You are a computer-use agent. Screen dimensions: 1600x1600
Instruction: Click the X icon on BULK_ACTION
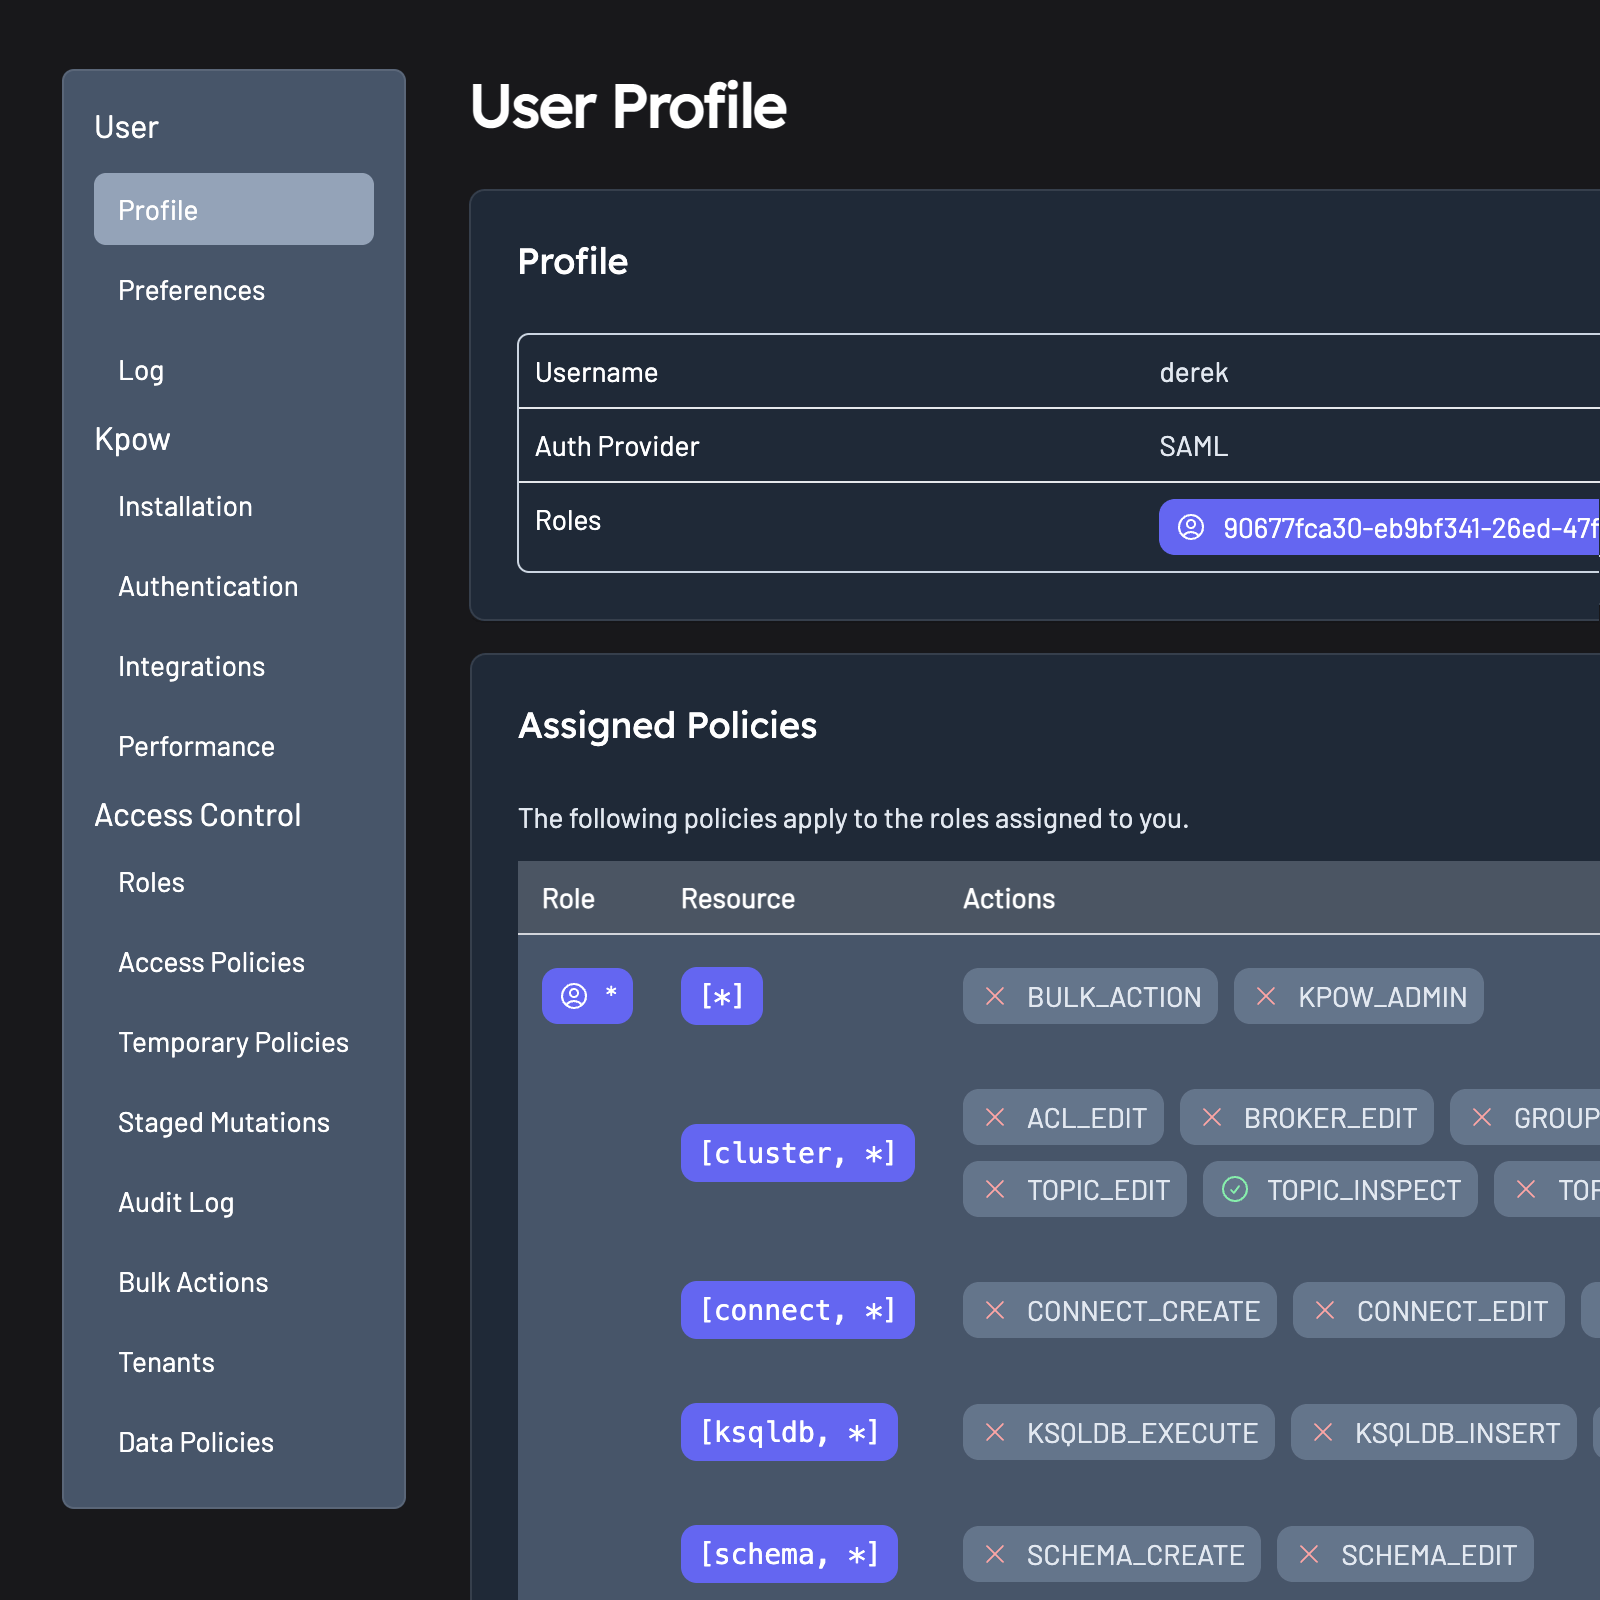995,996
